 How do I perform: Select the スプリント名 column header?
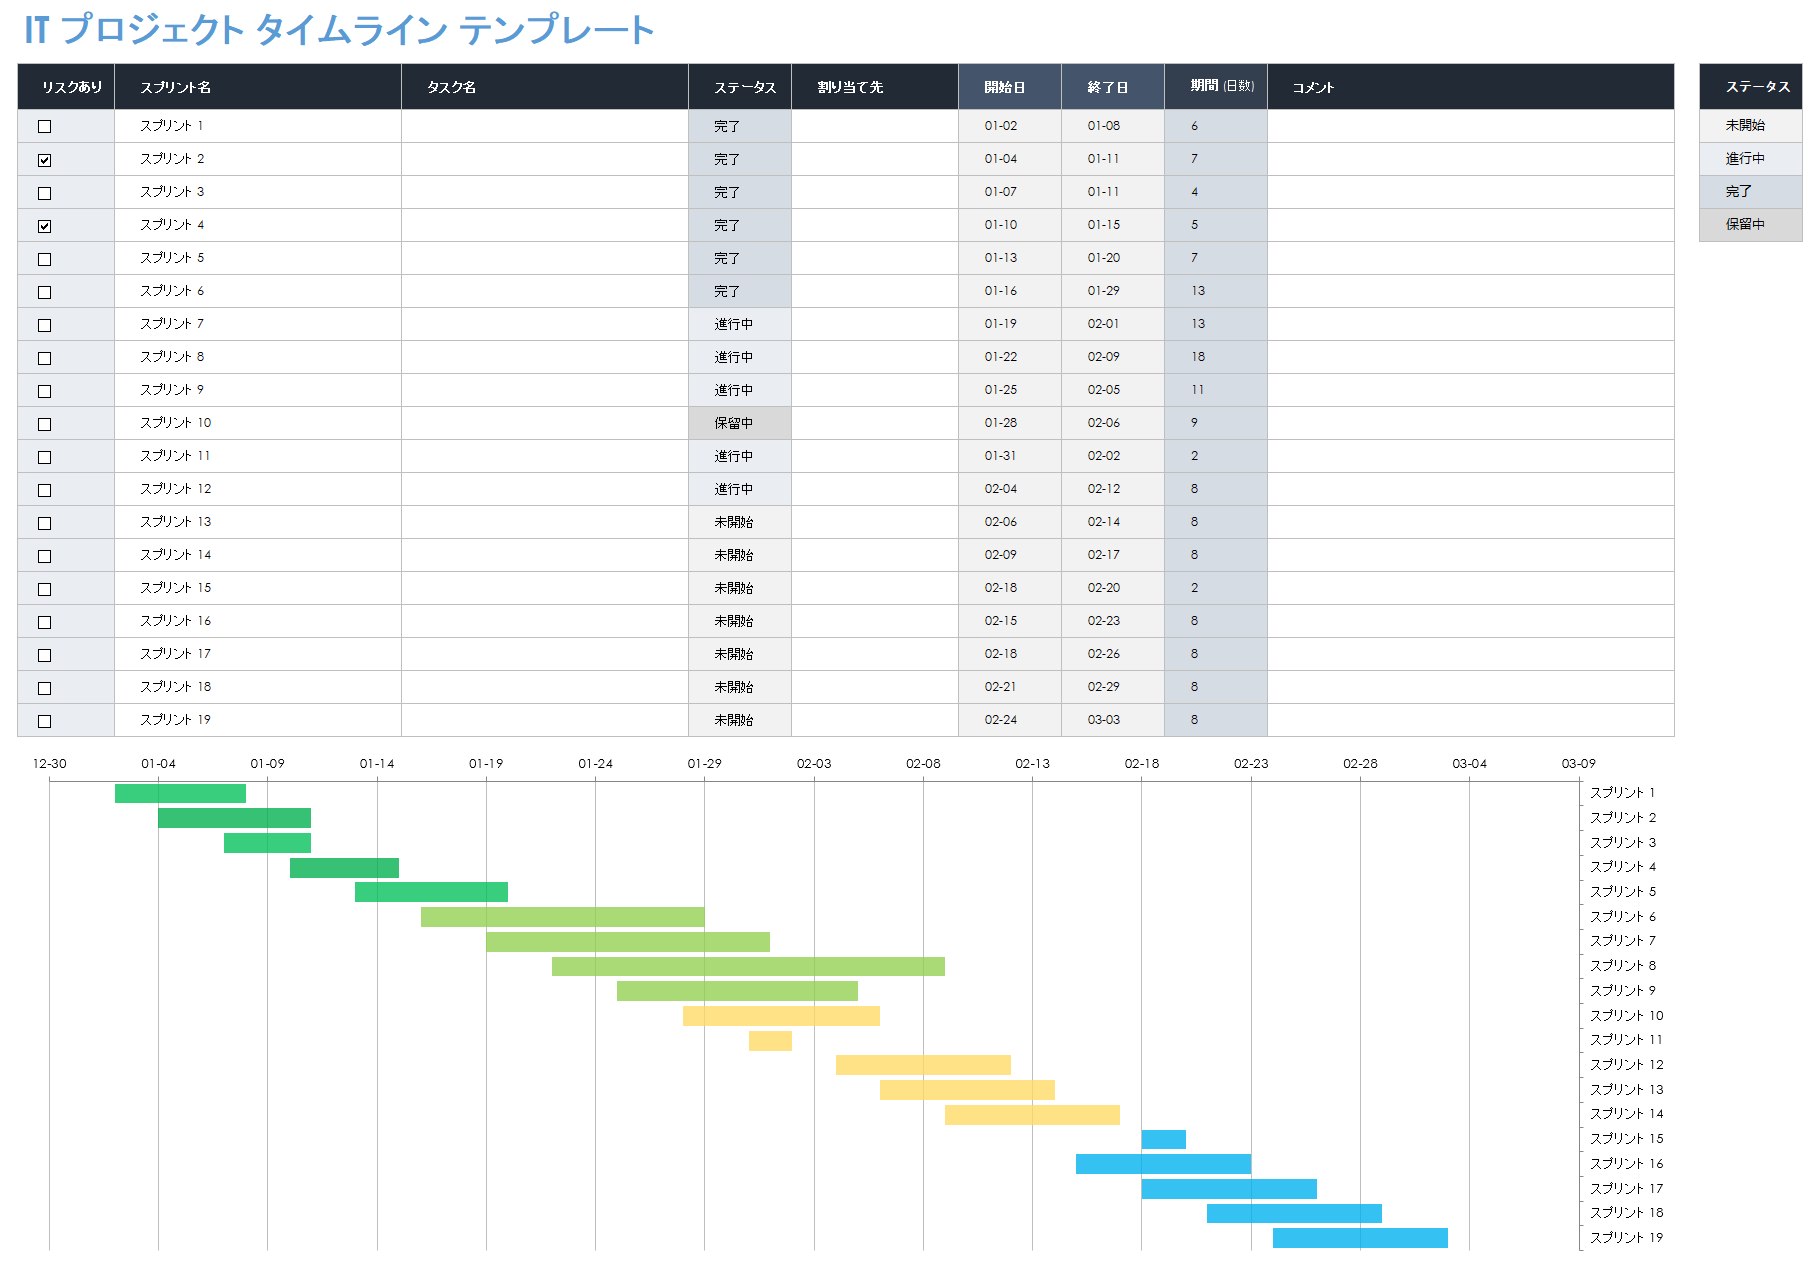[258, 87]
